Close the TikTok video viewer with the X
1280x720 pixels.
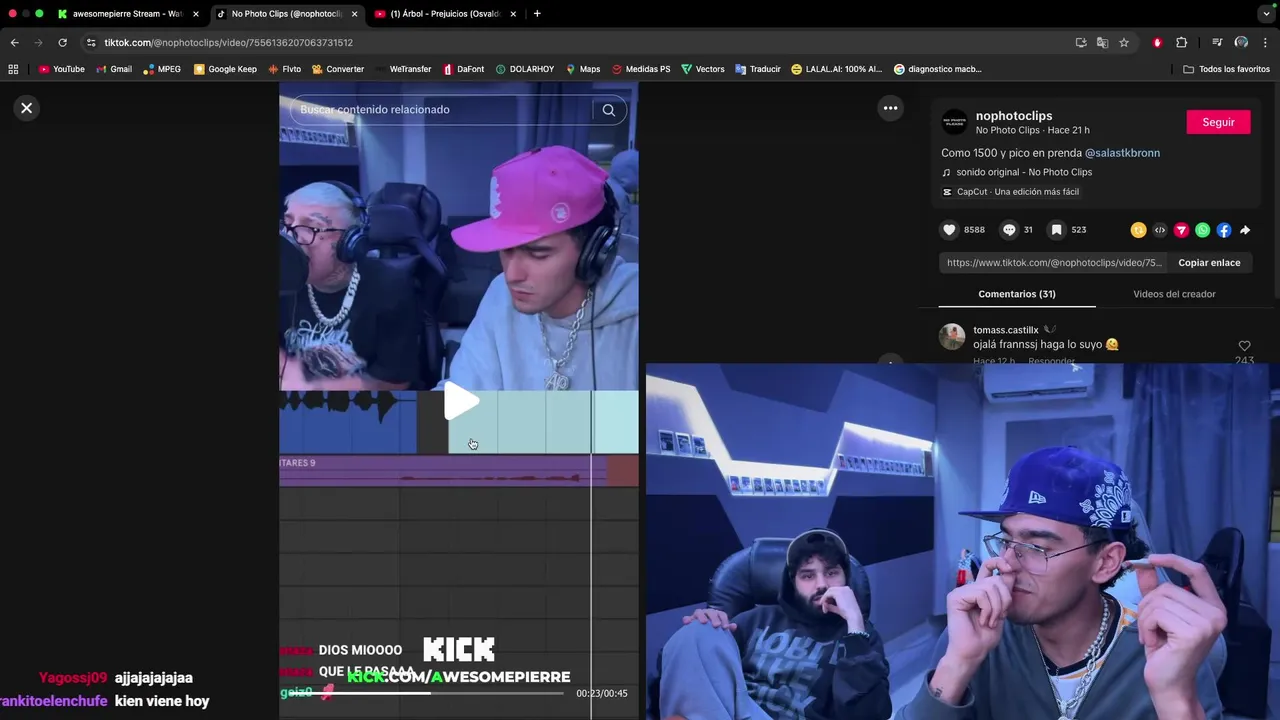coord(27,108)
